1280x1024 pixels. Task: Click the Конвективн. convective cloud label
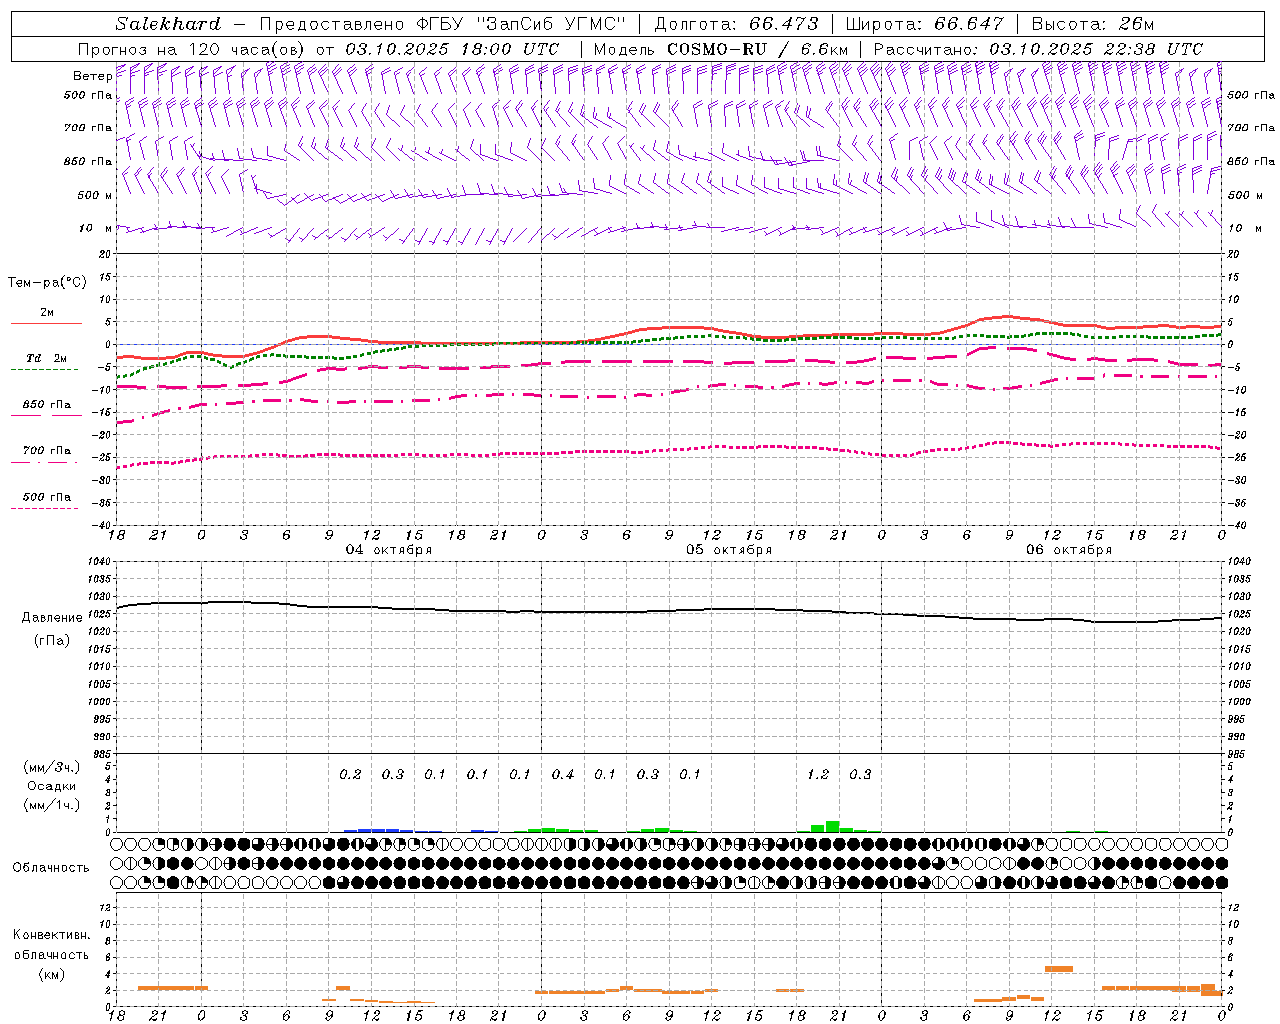click(x=51, y=935)
